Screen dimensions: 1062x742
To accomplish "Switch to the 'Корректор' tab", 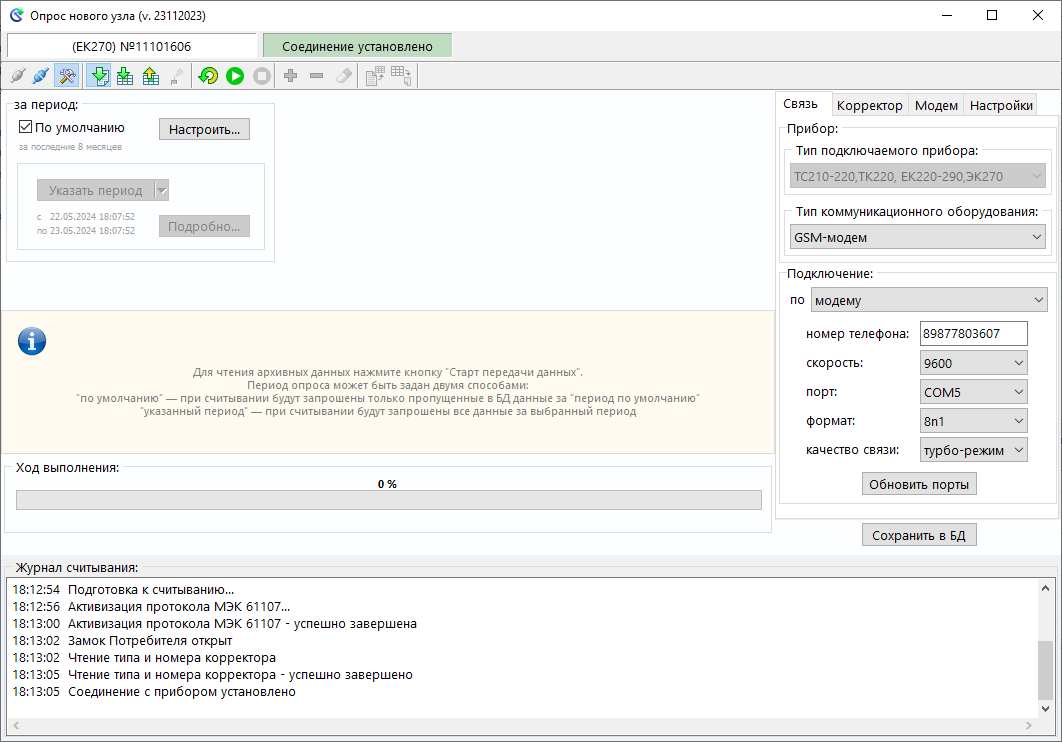I will coord(870,106).
